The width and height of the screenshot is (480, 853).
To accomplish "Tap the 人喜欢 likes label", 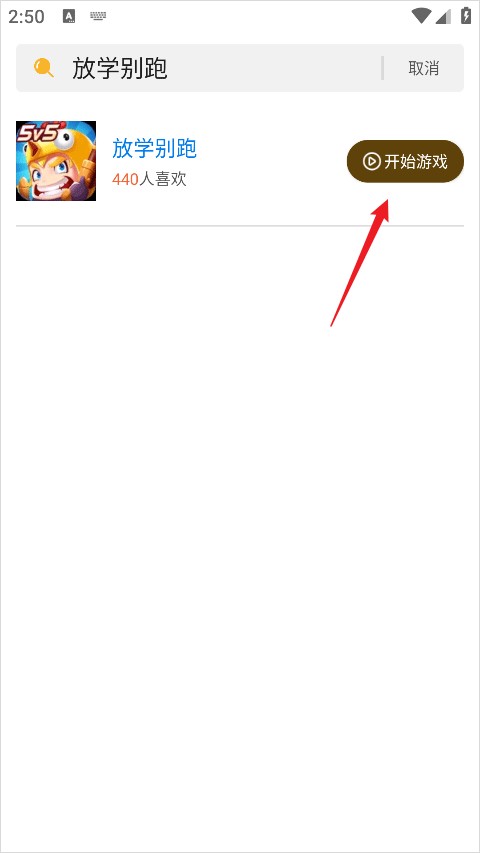I will (x=163, y=179).
